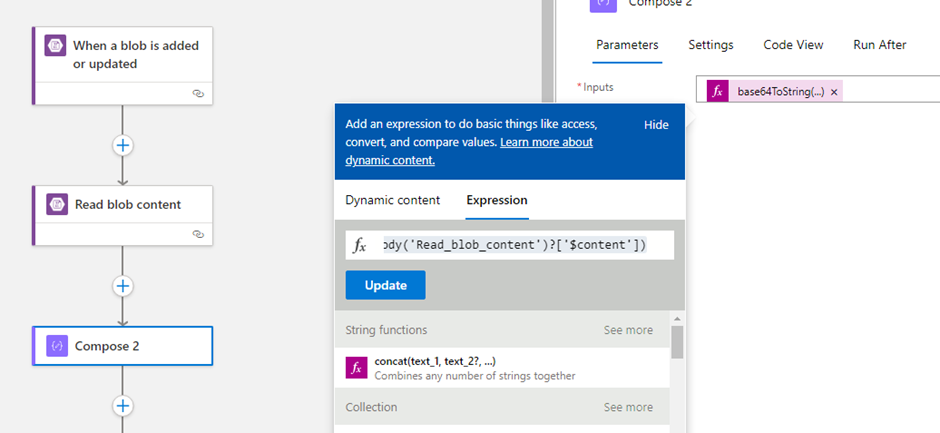Select the Read blob content card

(x=122, y=215)
